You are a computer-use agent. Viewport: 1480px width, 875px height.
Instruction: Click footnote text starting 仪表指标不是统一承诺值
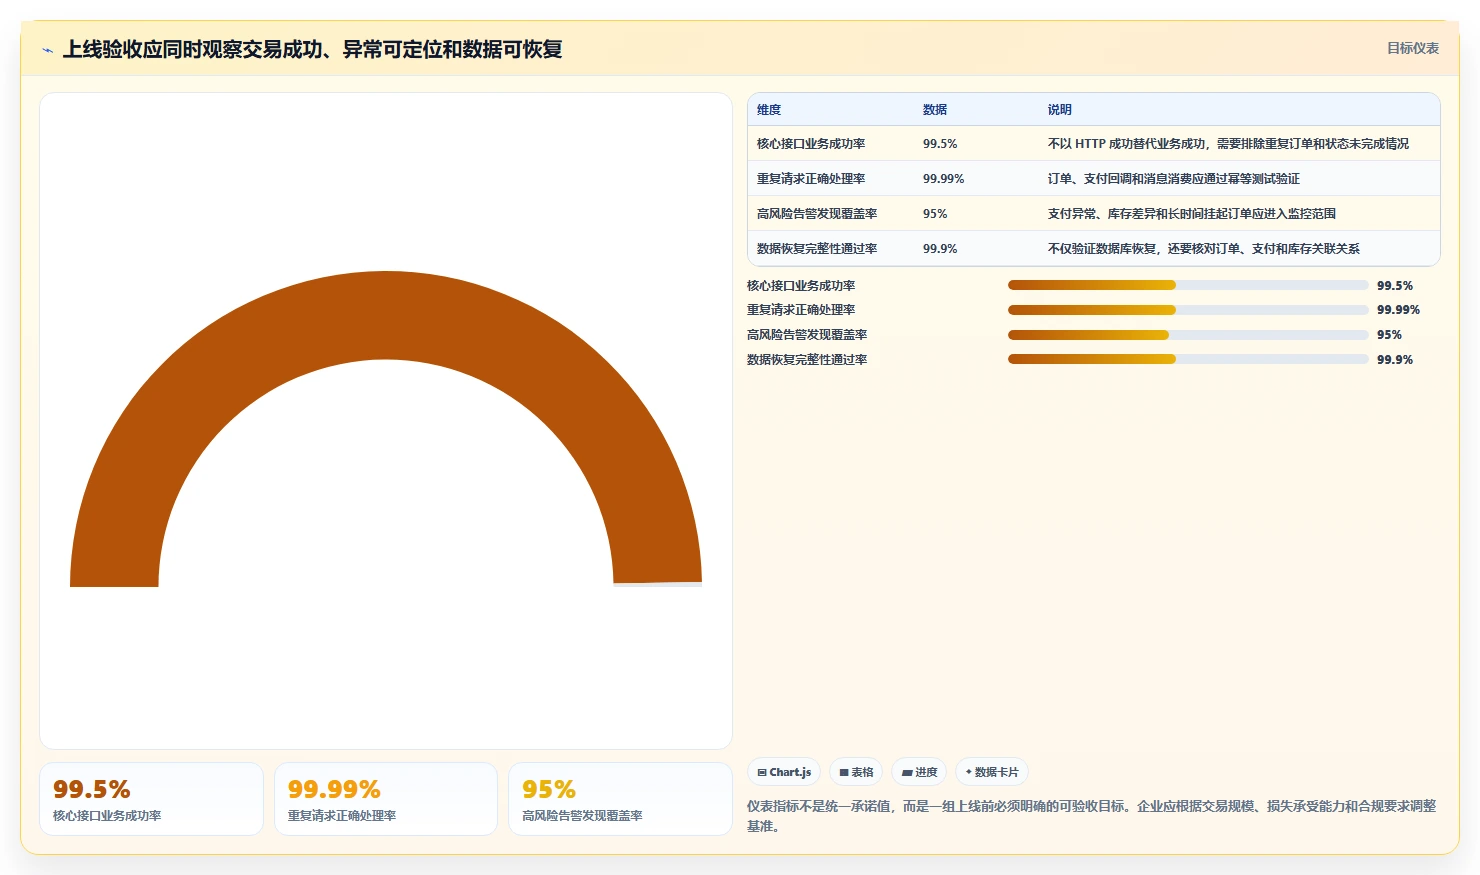pos(1092,816)
